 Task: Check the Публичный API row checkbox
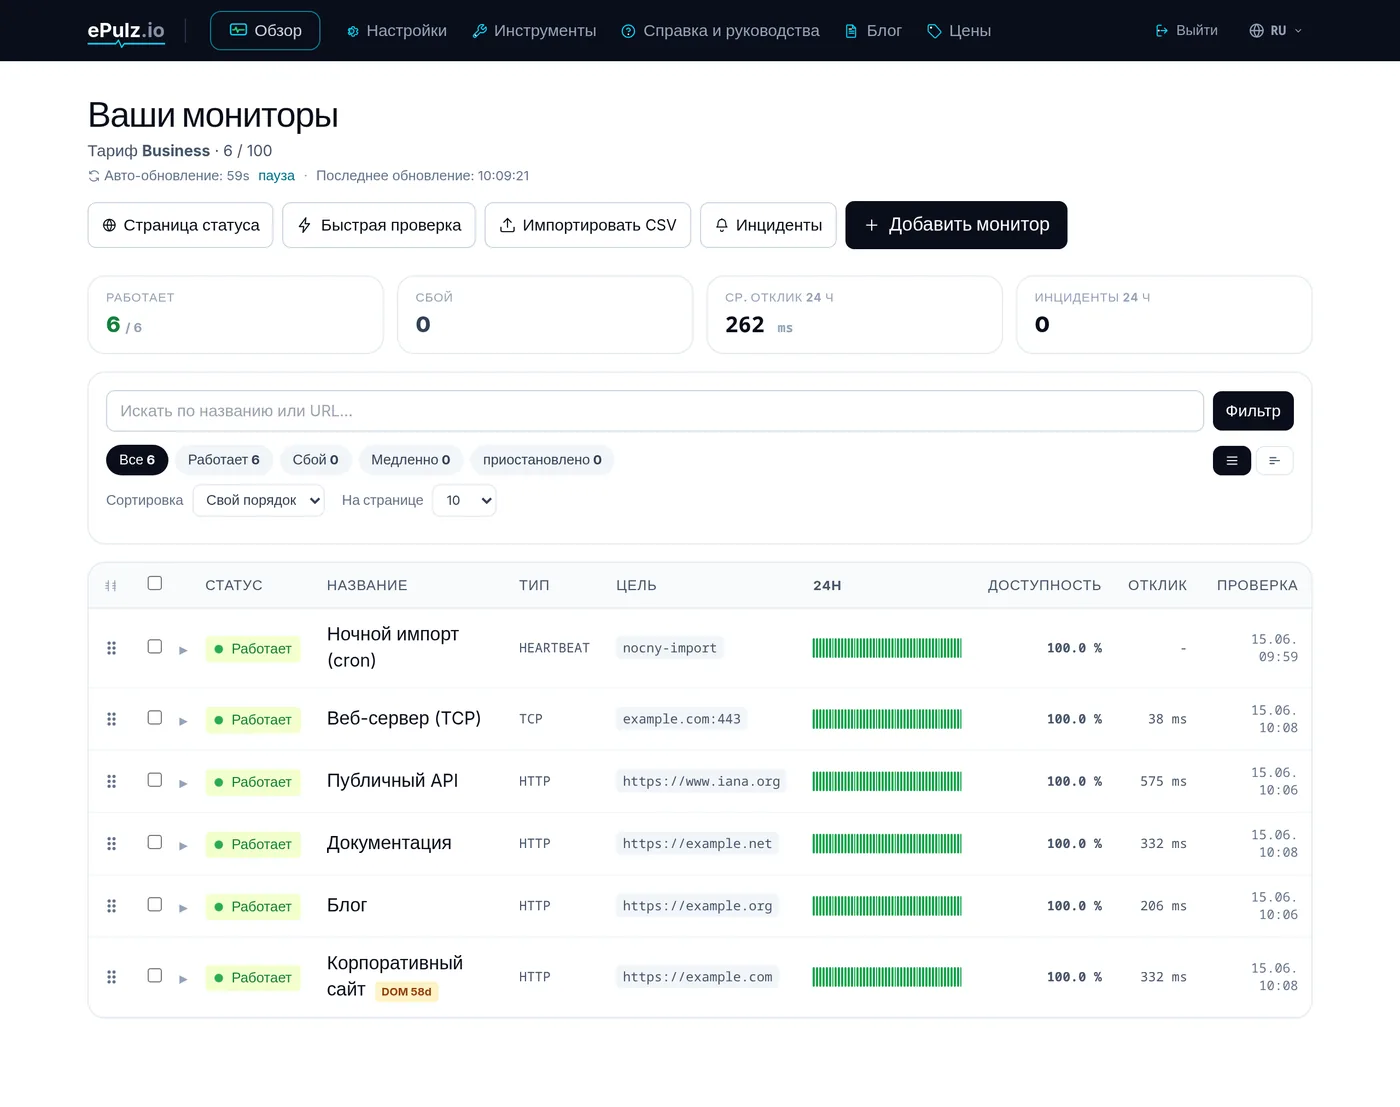(x=155, y=780)
